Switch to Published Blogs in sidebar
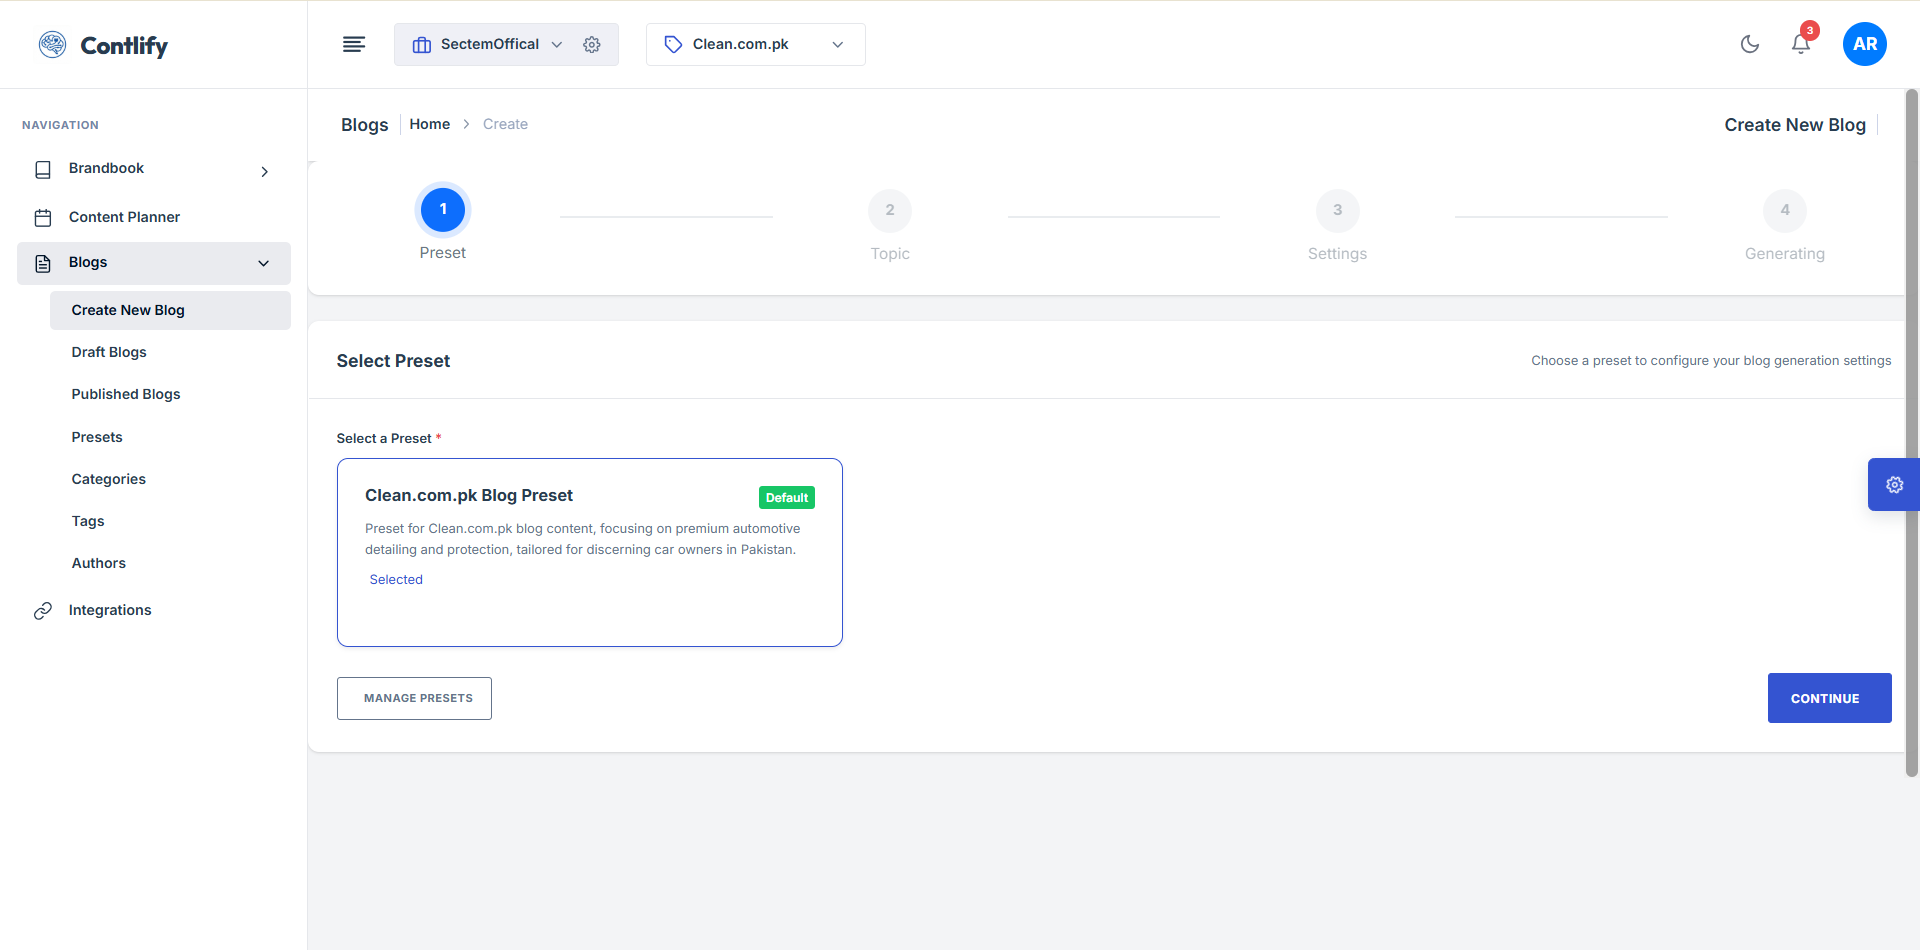The image size is (1920, 950). (125, 394)
